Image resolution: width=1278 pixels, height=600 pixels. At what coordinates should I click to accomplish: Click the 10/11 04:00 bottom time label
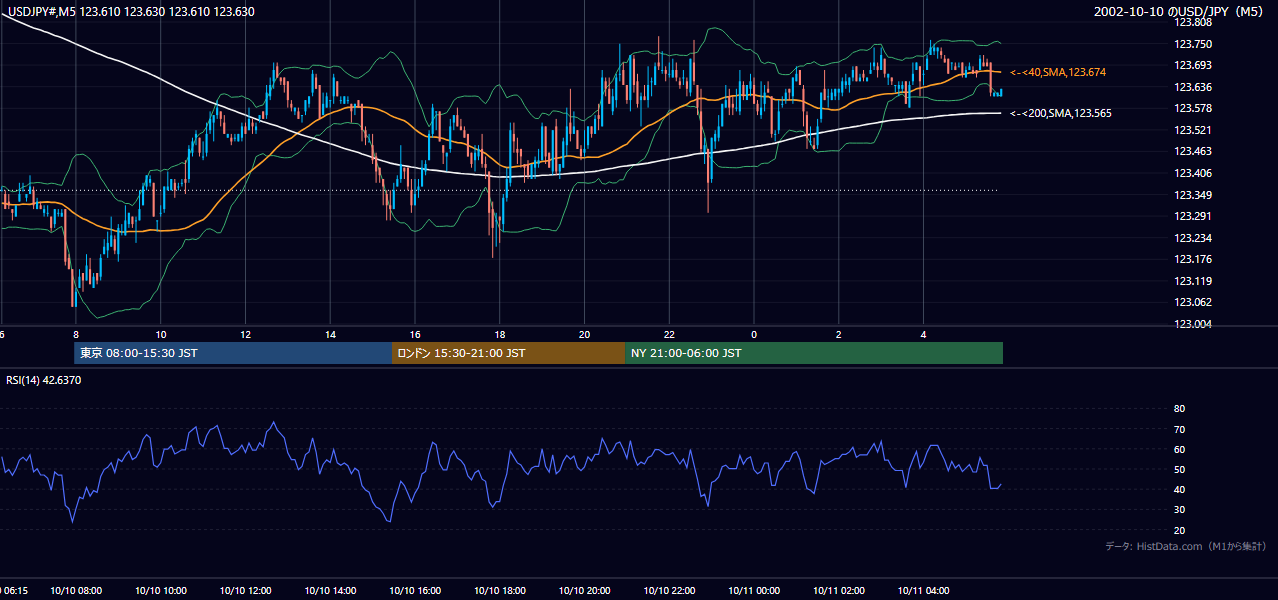(x=924, y=591)
